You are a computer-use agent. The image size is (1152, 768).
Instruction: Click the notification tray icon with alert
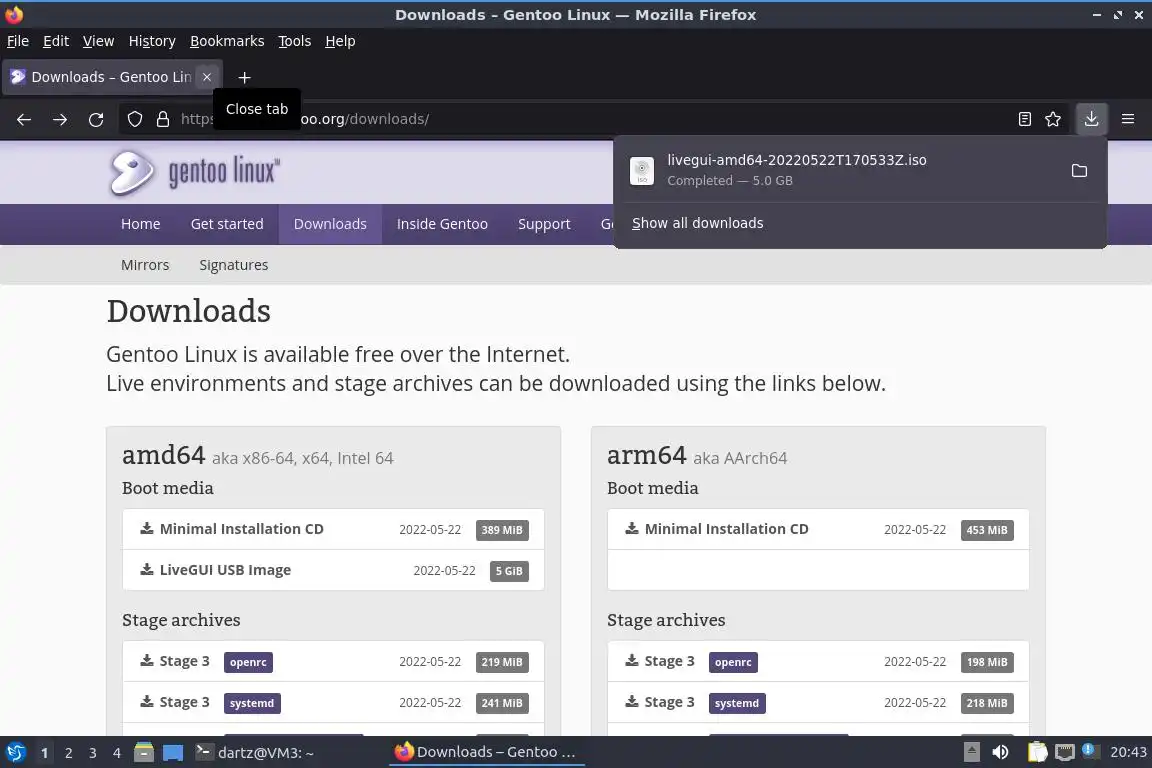point(1090,751)
